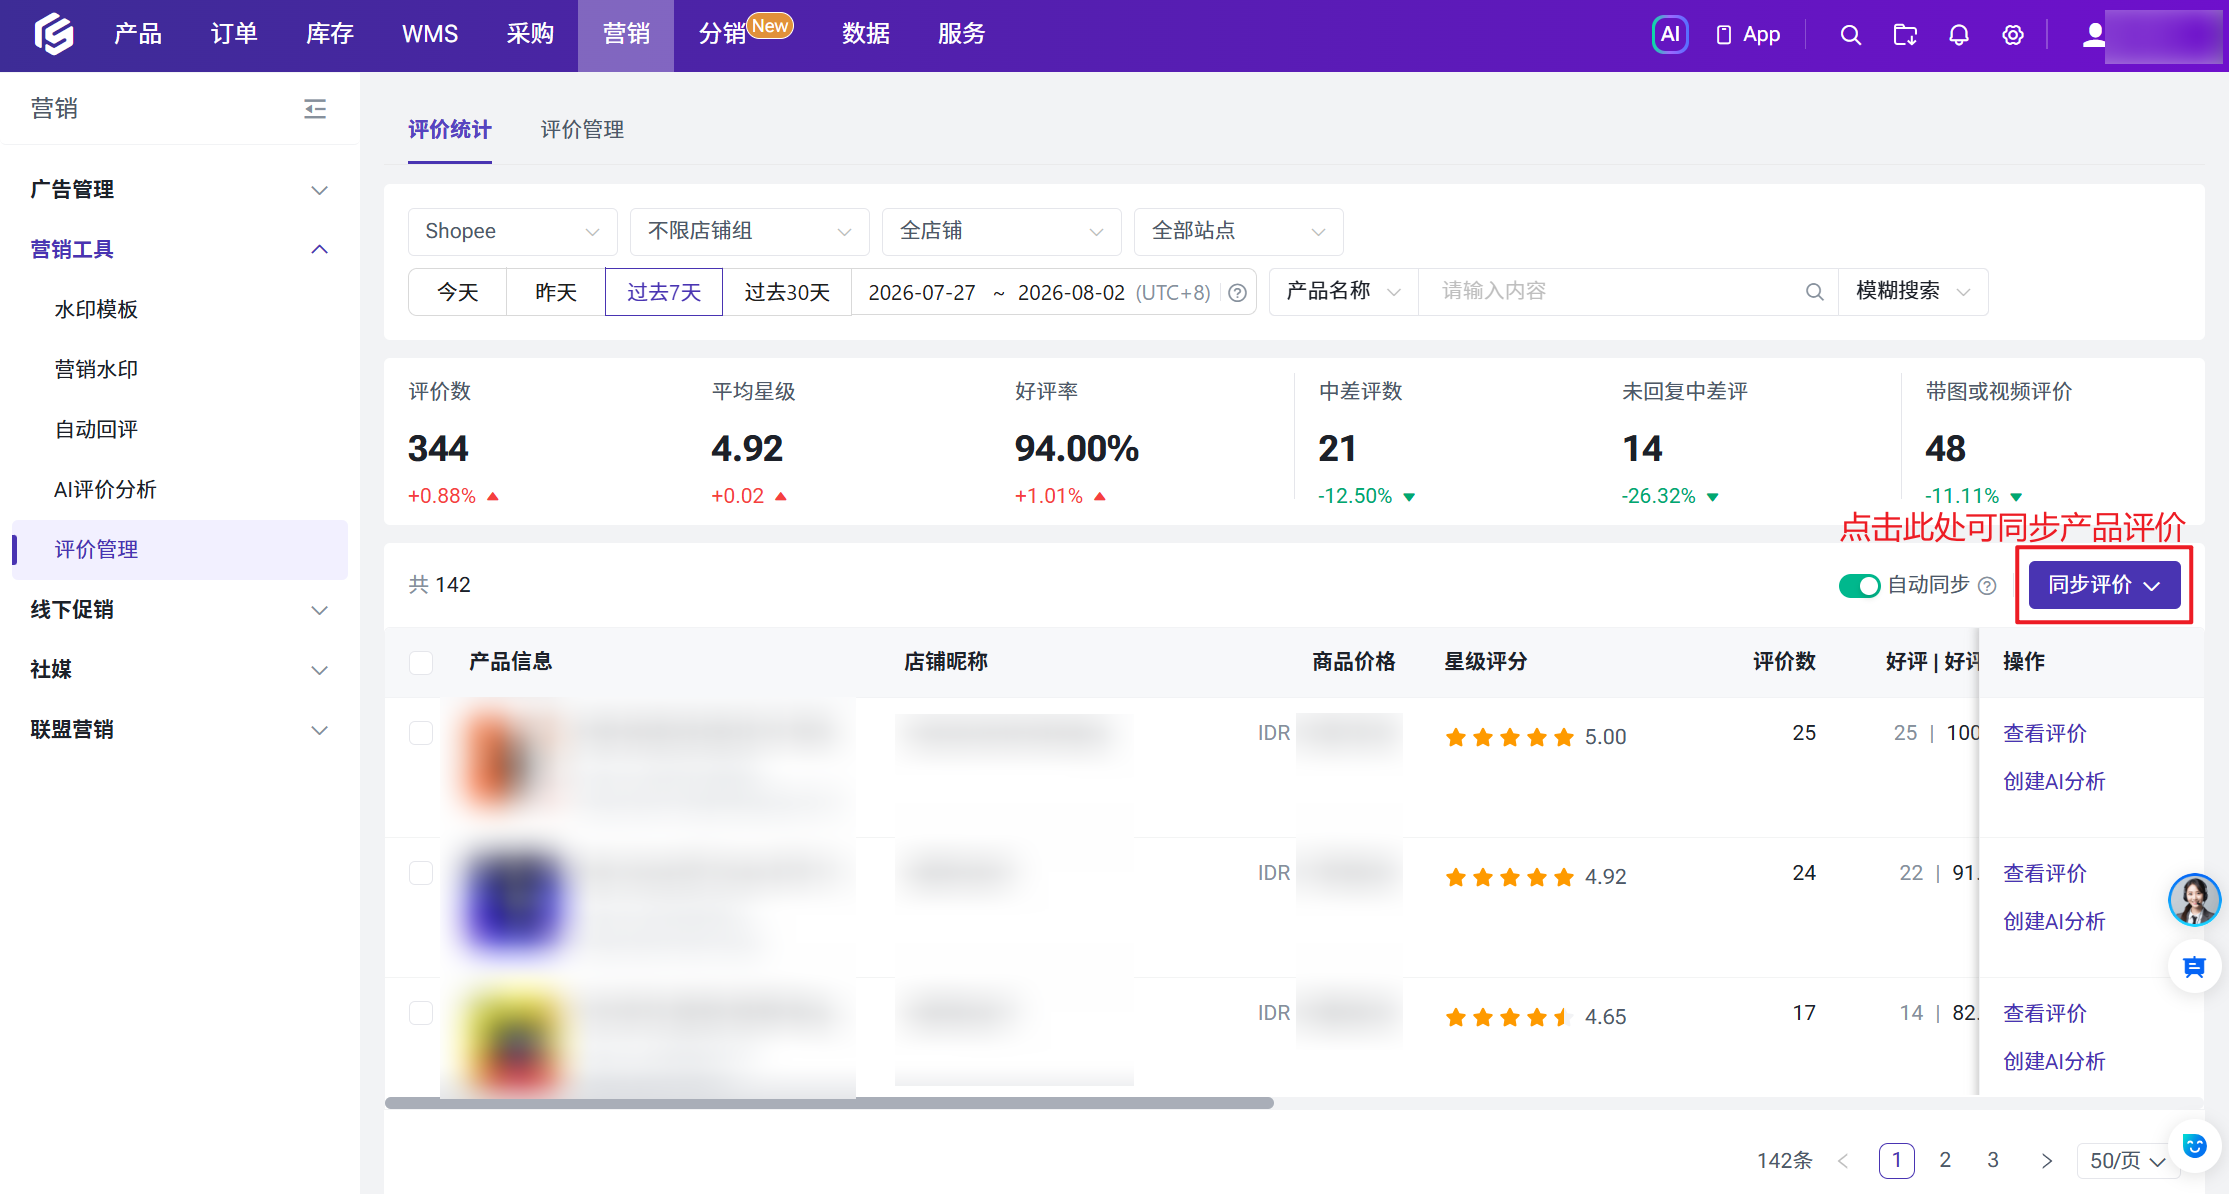
Task: Open the 不限店铺组 dropdown
Action: 750,232
